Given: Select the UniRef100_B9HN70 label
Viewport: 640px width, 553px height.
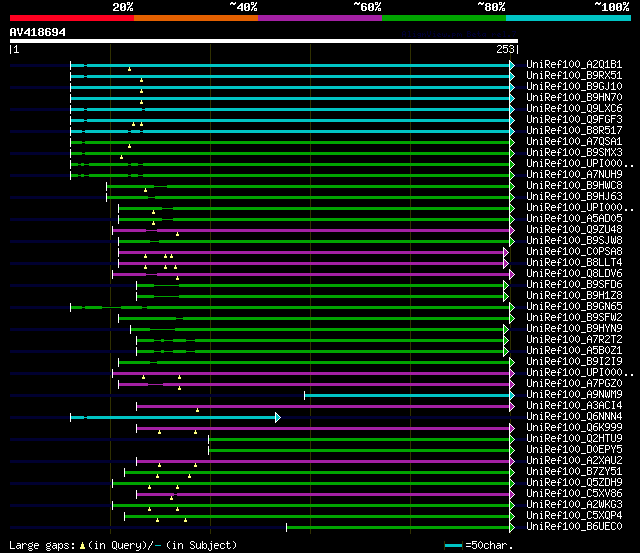Looking at the screenshot, I should coord(574,98).
